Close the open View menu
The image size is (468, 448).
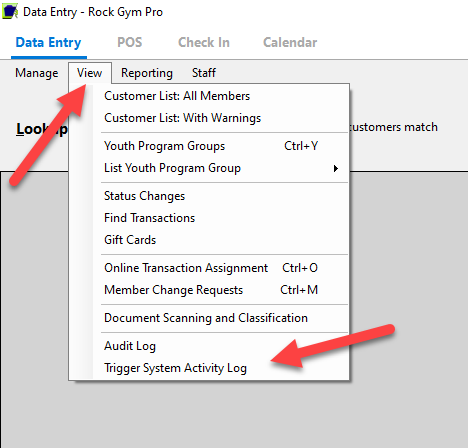(90, 73)
